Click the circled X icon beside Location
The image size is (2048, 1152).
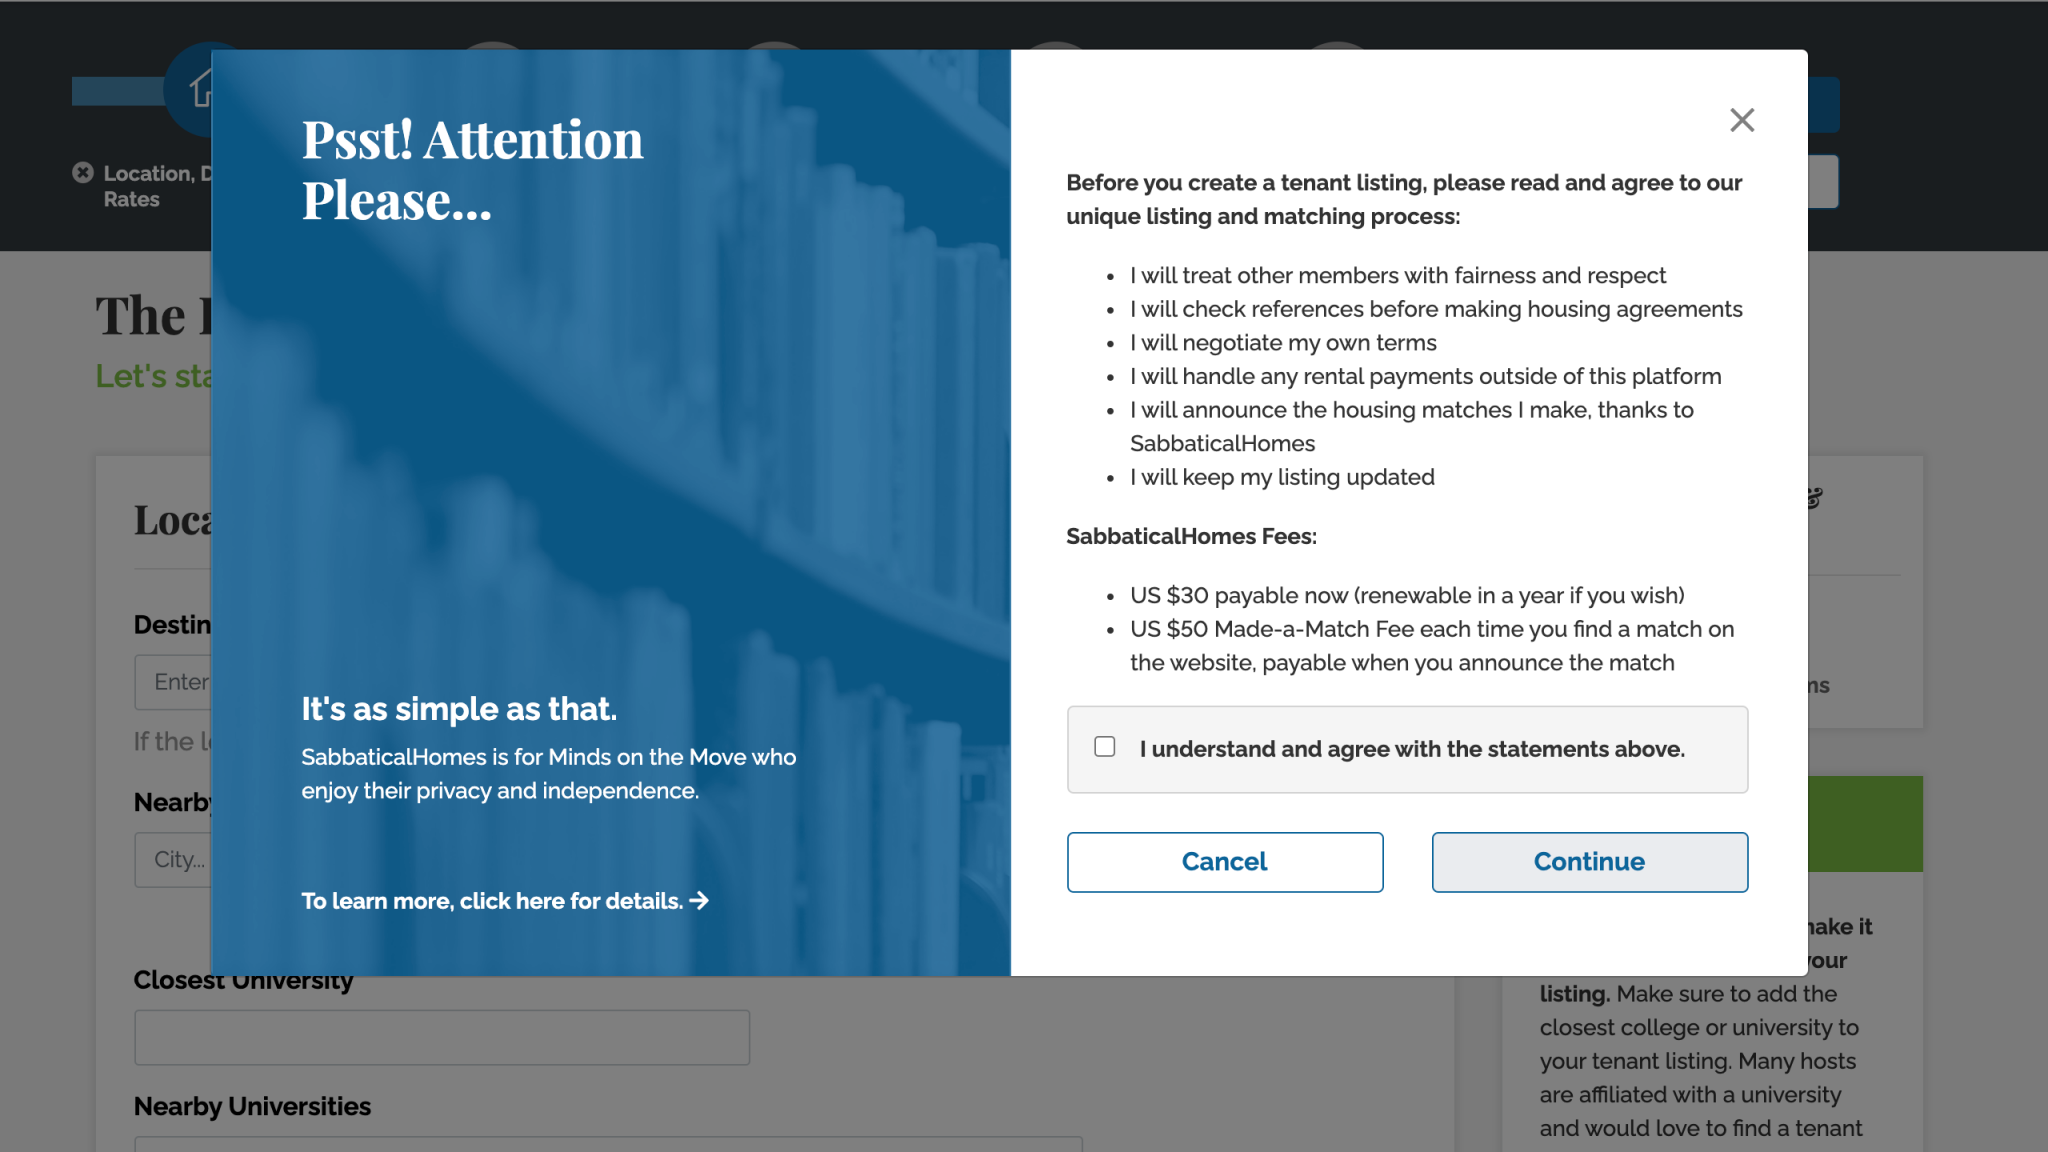[83, 173]
